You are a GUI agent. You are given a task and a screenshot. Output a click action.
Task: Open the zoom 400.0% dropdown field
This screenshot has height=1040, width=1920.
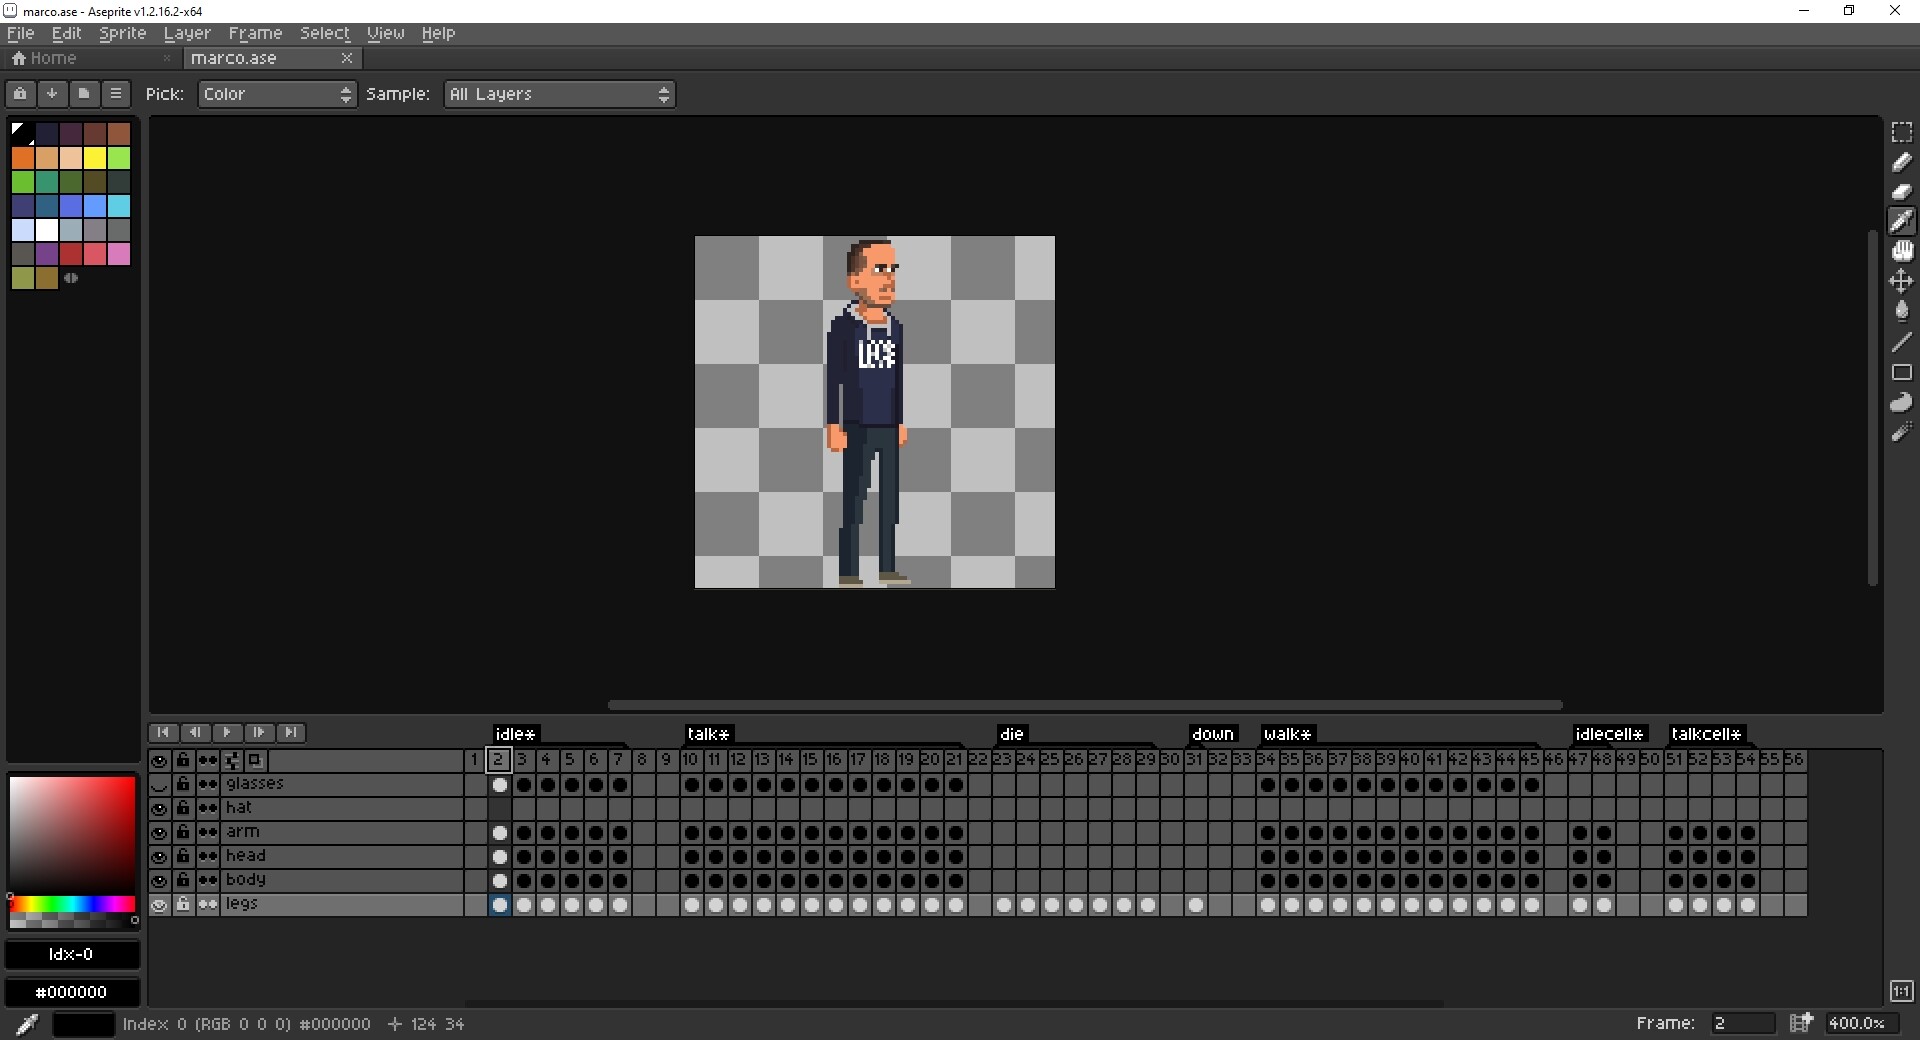click(1856, 1023)
